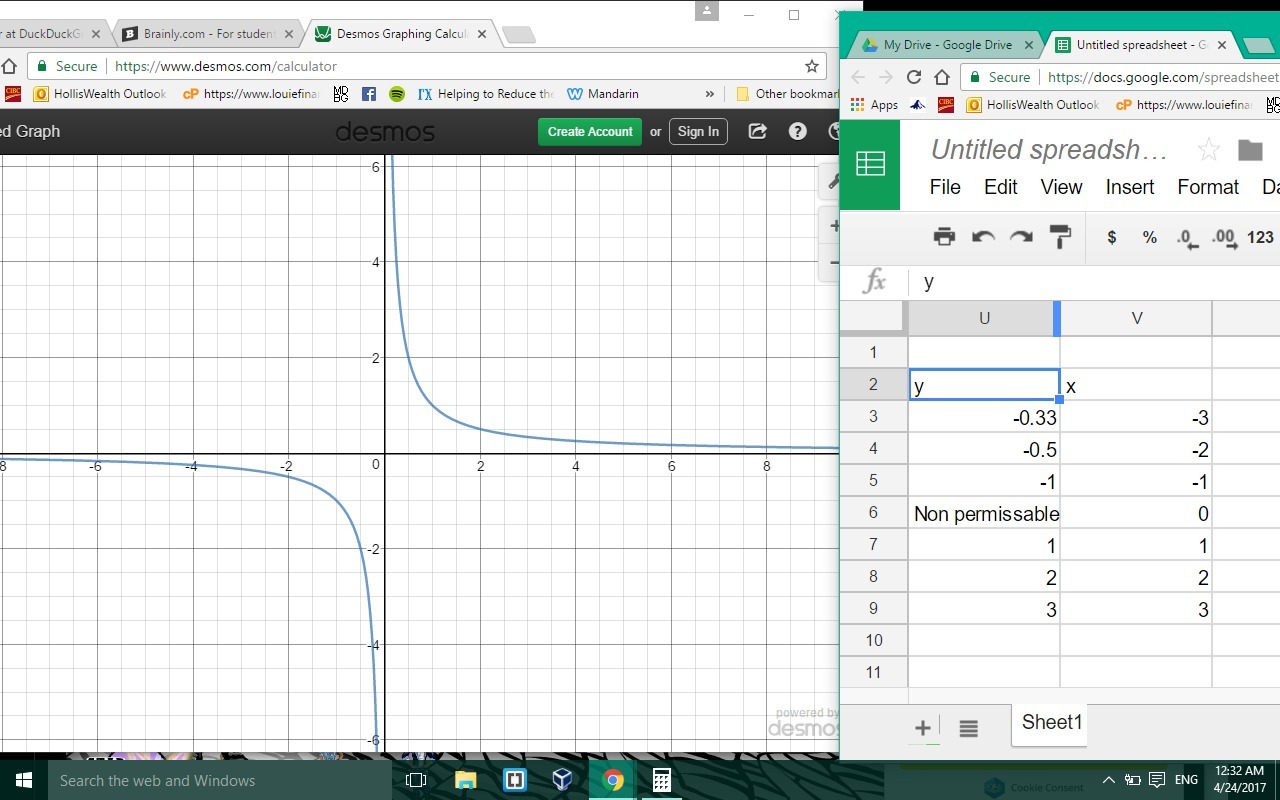1280x800 pixels.
Task: Bookmark the Desmos page with star
Action: point(811,66)
